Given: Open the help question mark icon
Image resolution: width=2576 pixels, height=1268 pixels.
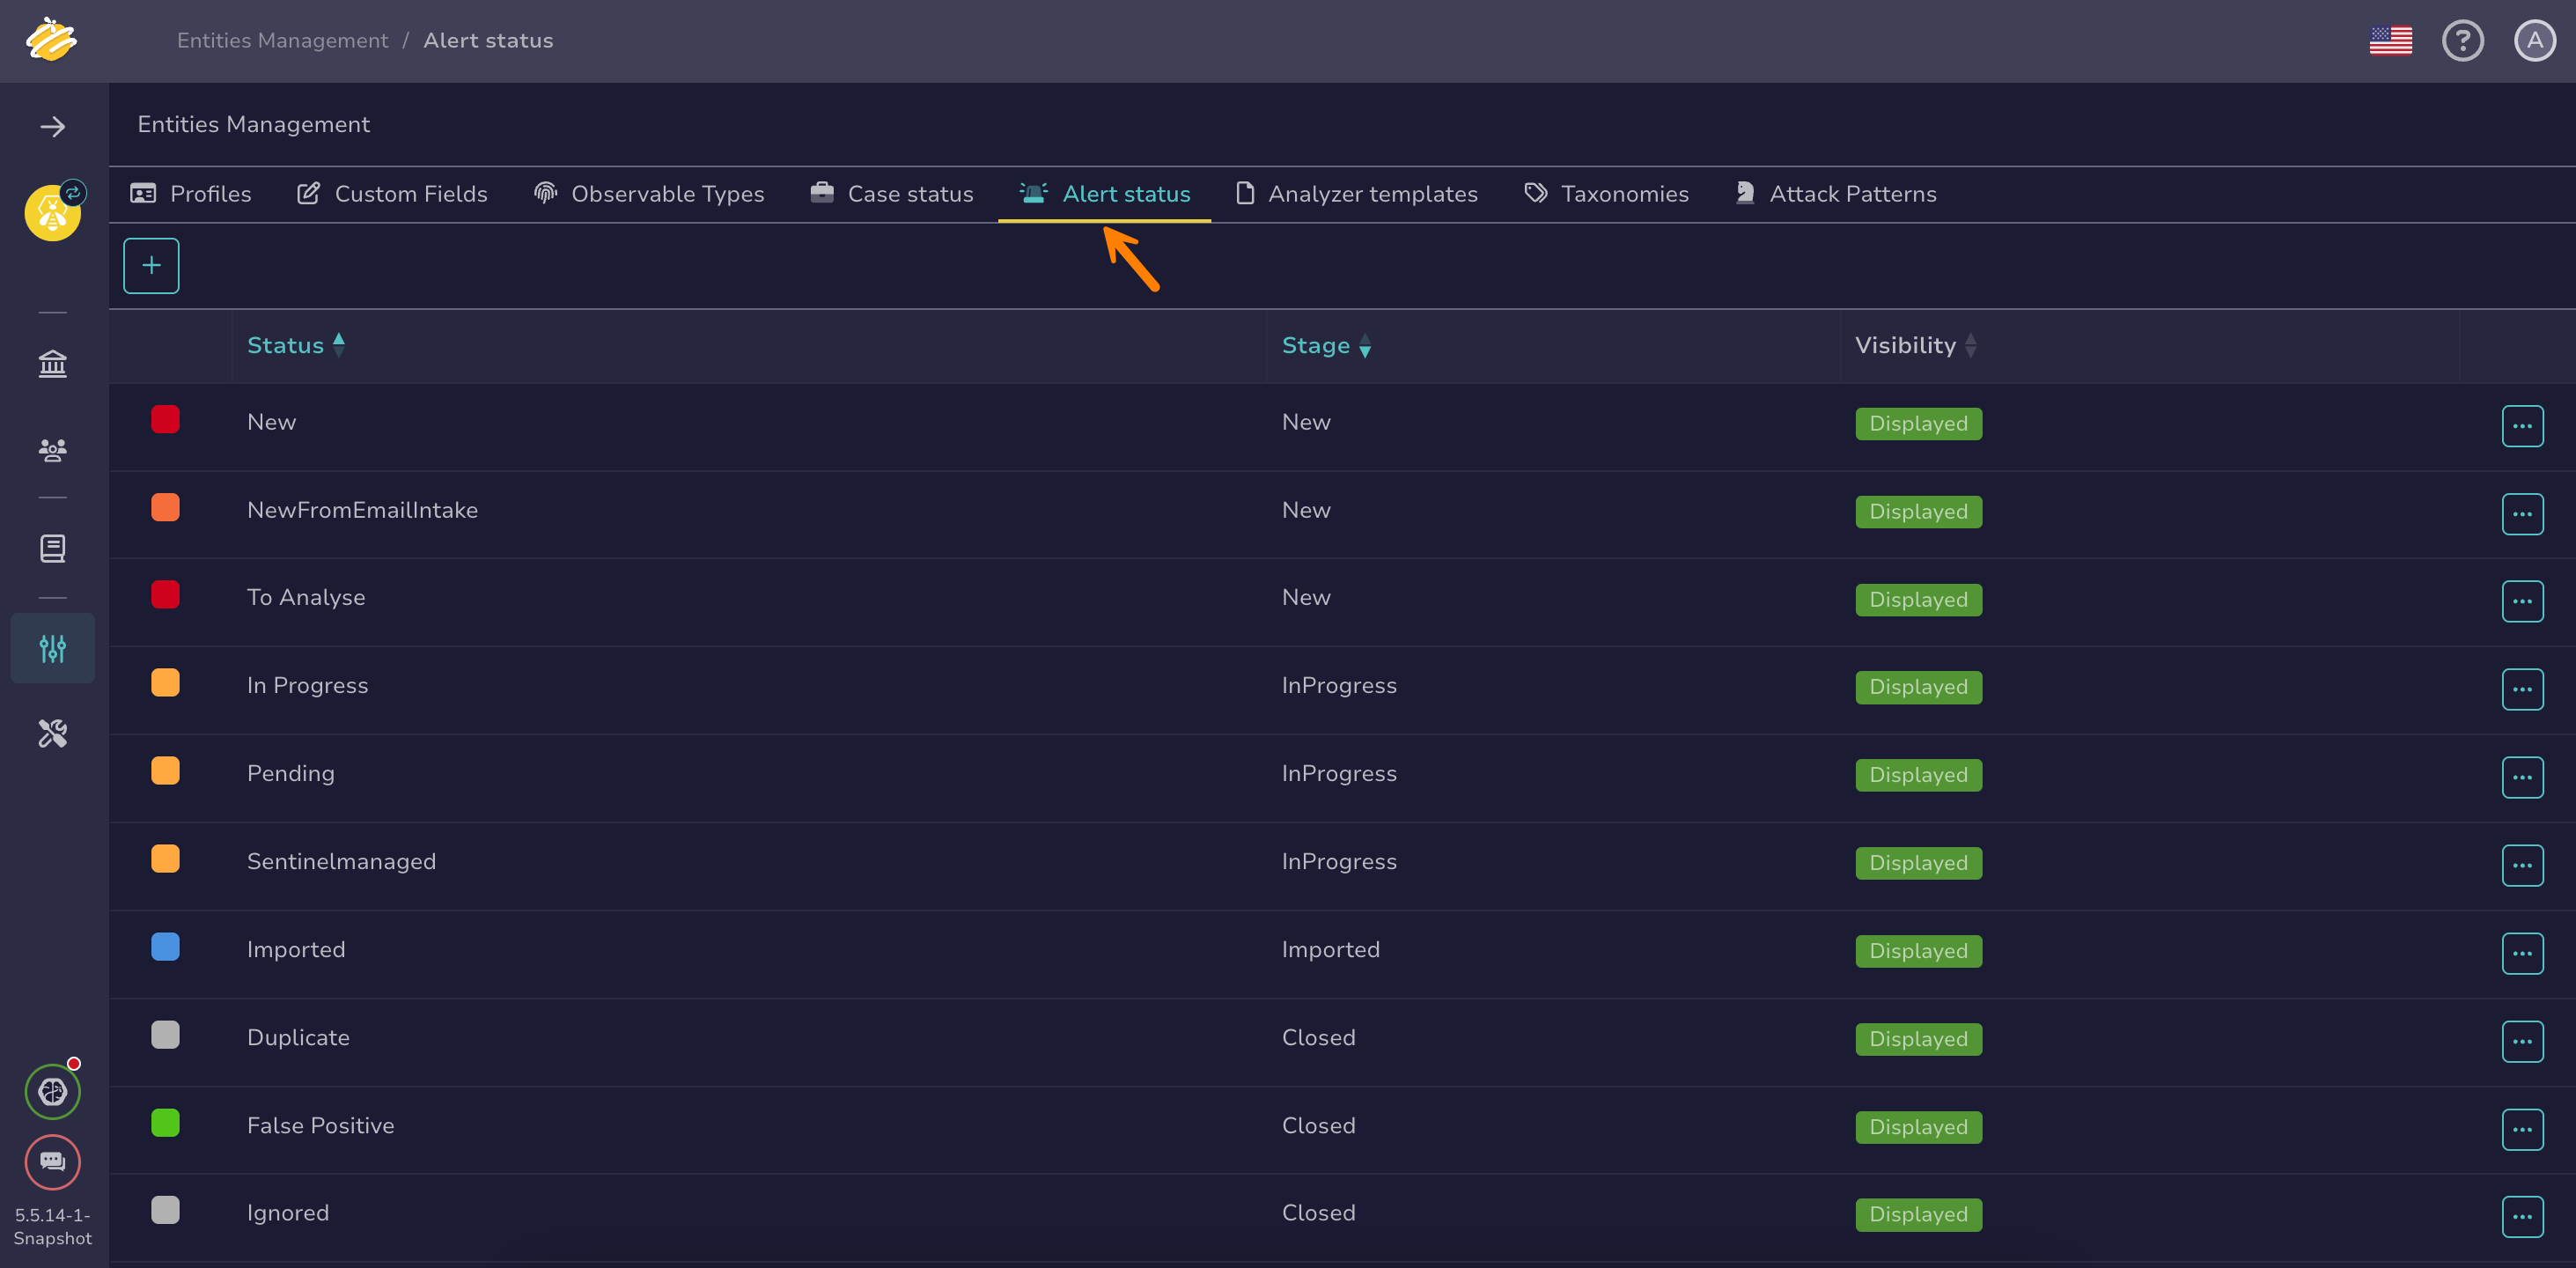Looking at the screenshot, I should coord(2462,41).
